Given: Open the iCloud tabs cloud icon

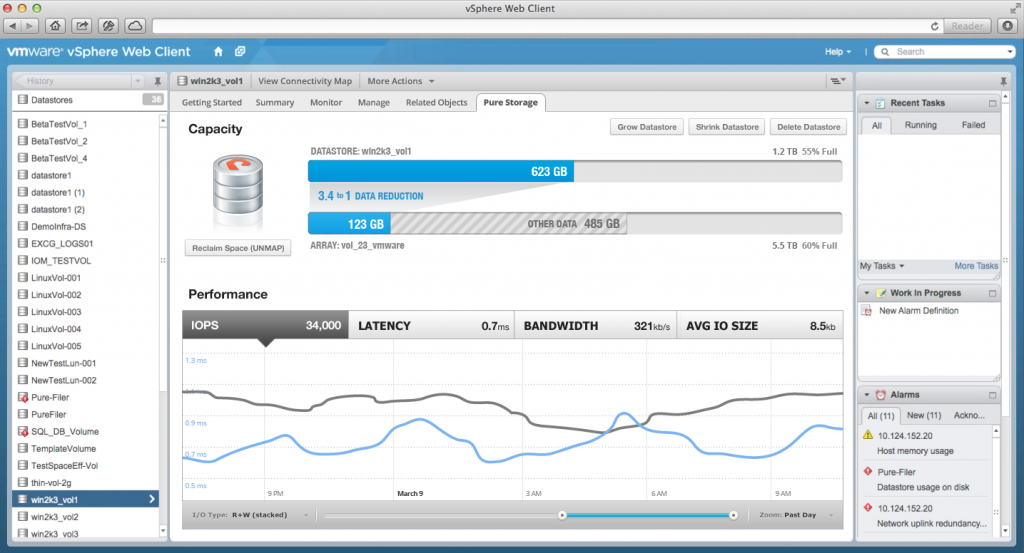Looking at the screenshot, I should pyautogui.click(x=135, y=26).
